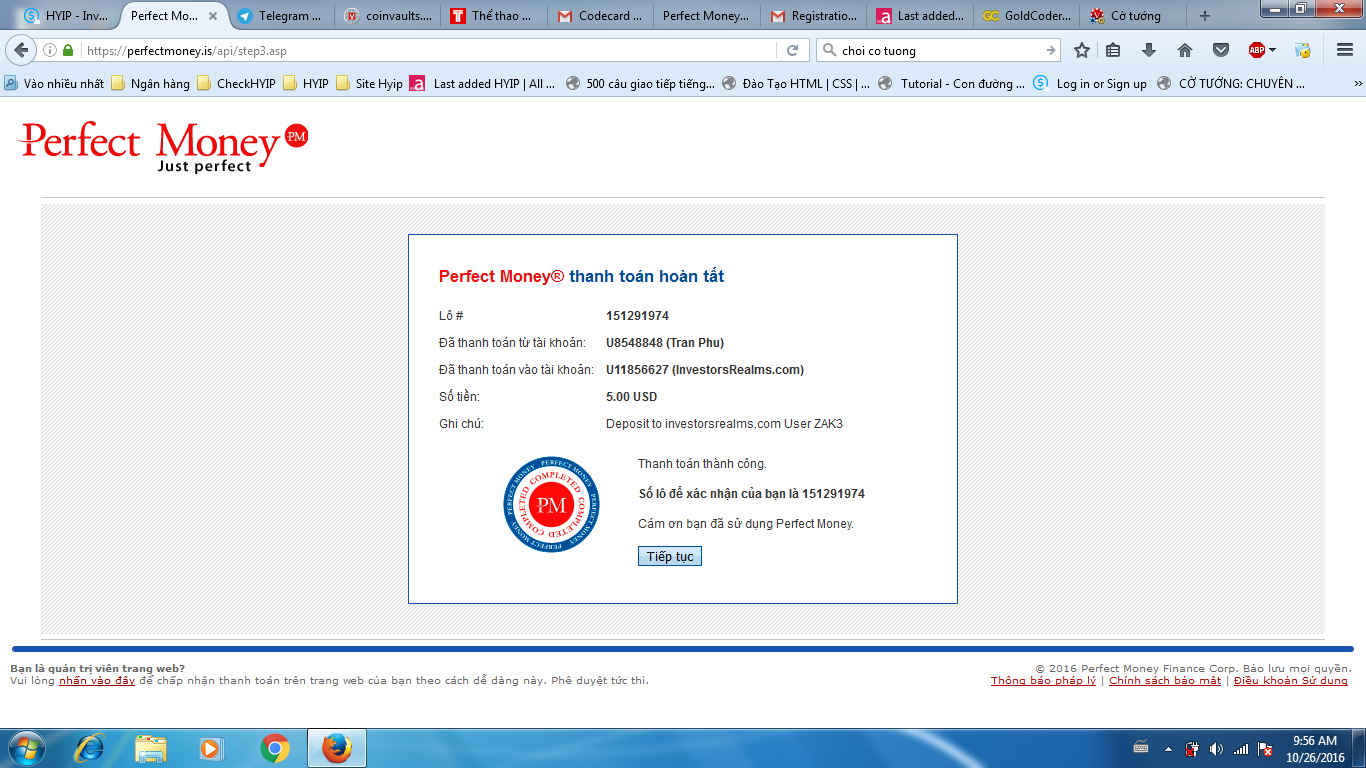Screen dimensions: 1366x768
Task: Open the 'CỜ TƯỚNG: CHUYÊN' bookmark
Action: pyautogui.click(x=1231, y=84)
